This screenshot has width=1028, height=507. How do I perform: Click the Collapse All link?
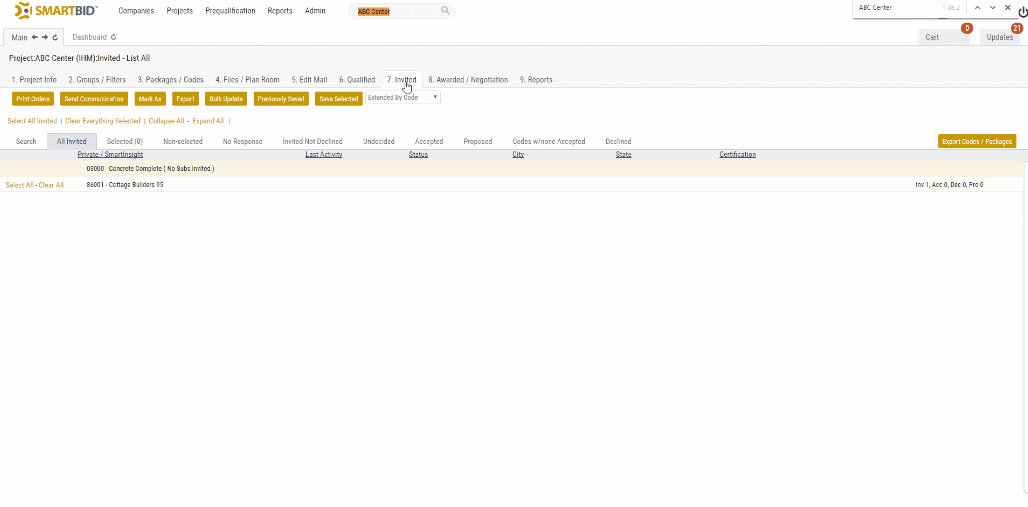167,121
